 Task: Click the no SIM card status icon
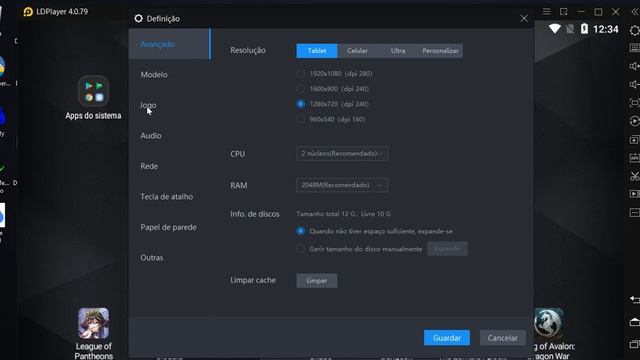pyautogui.click(x=570, y=29)
